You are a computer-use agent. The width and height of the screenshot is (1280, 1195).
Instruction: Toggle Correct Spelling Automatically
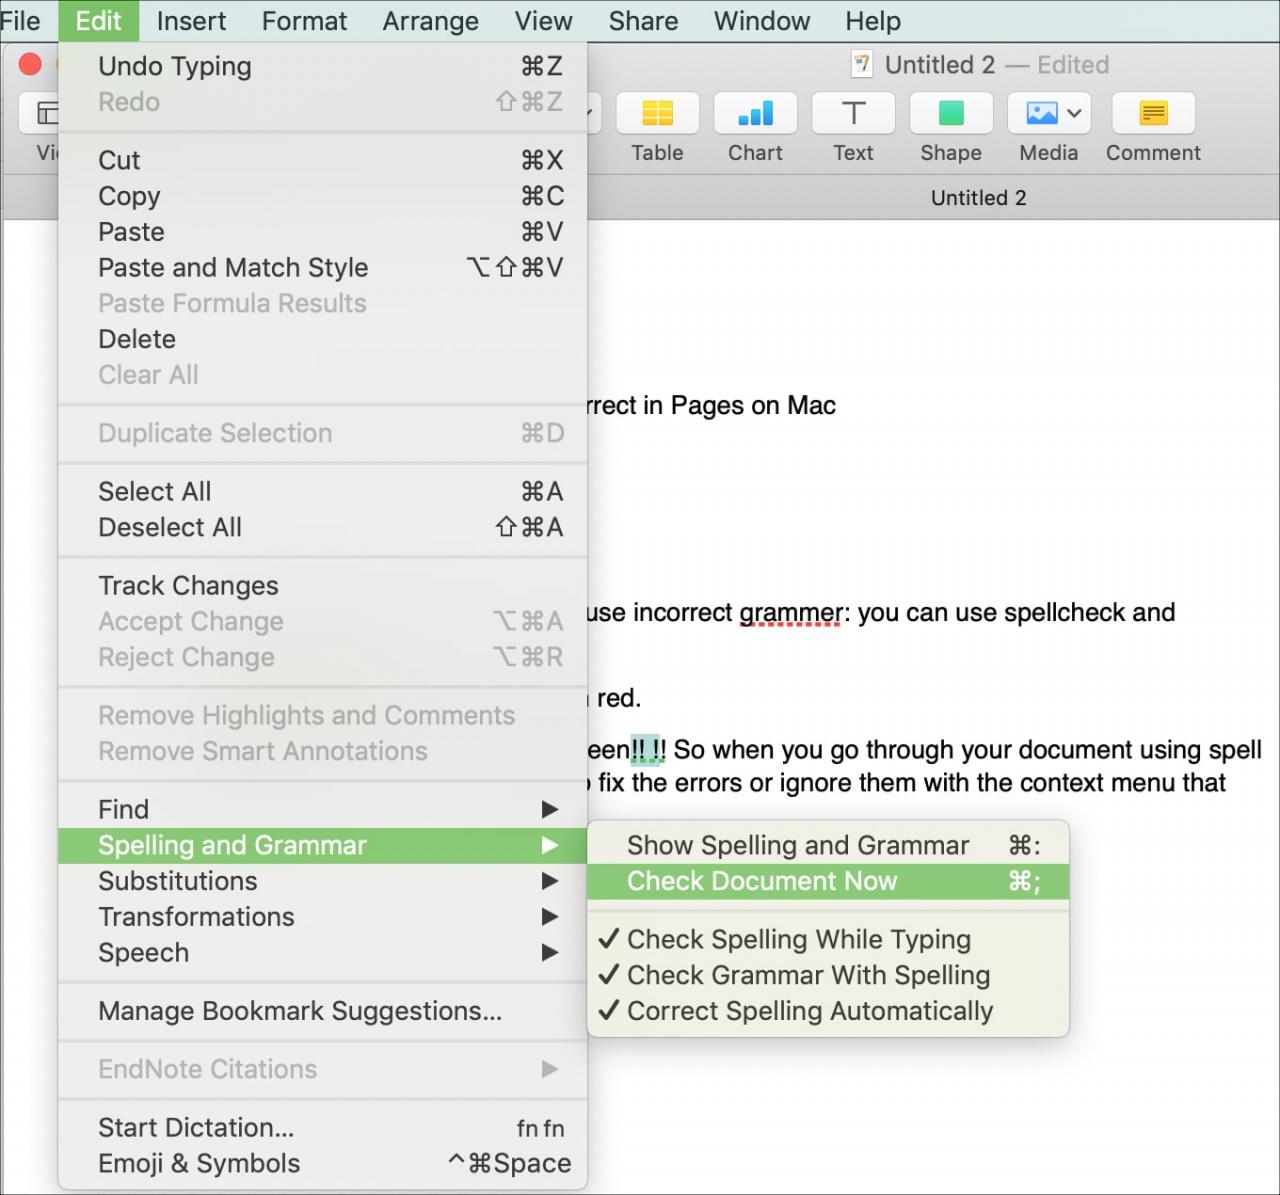coord(828,1011)
